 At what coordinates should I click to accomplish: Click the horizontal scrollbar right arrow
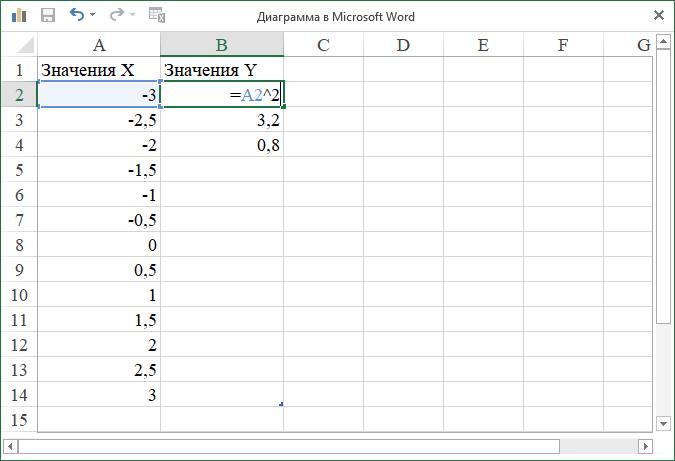[x=645, y=446]
